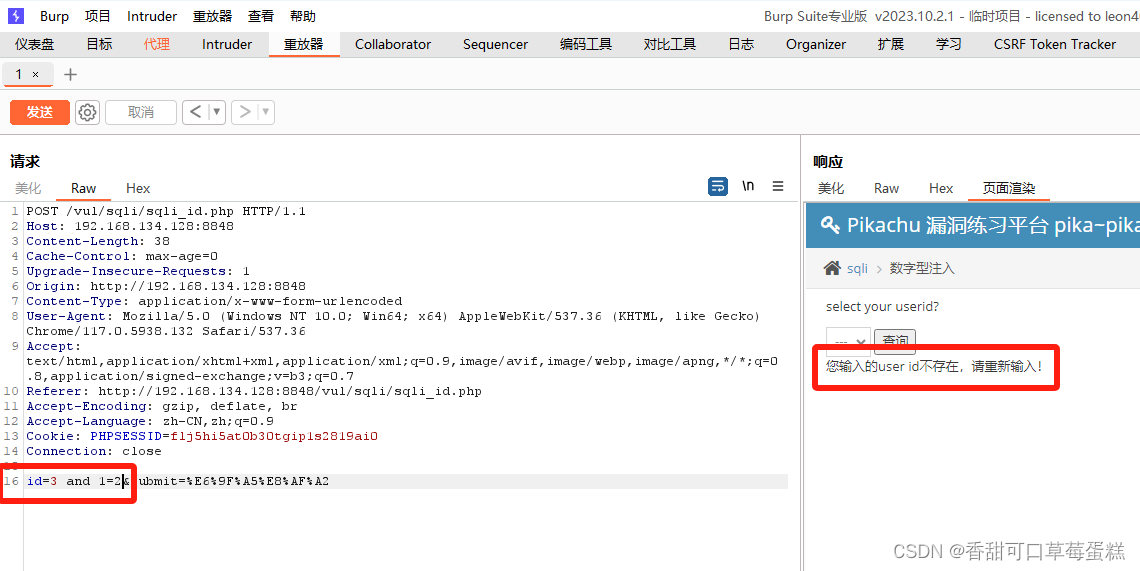Open the userid select dropdown
Image resolution: width=1140 pixels, height=571 pixels.
pyautogui.click(x=848, y=341)
